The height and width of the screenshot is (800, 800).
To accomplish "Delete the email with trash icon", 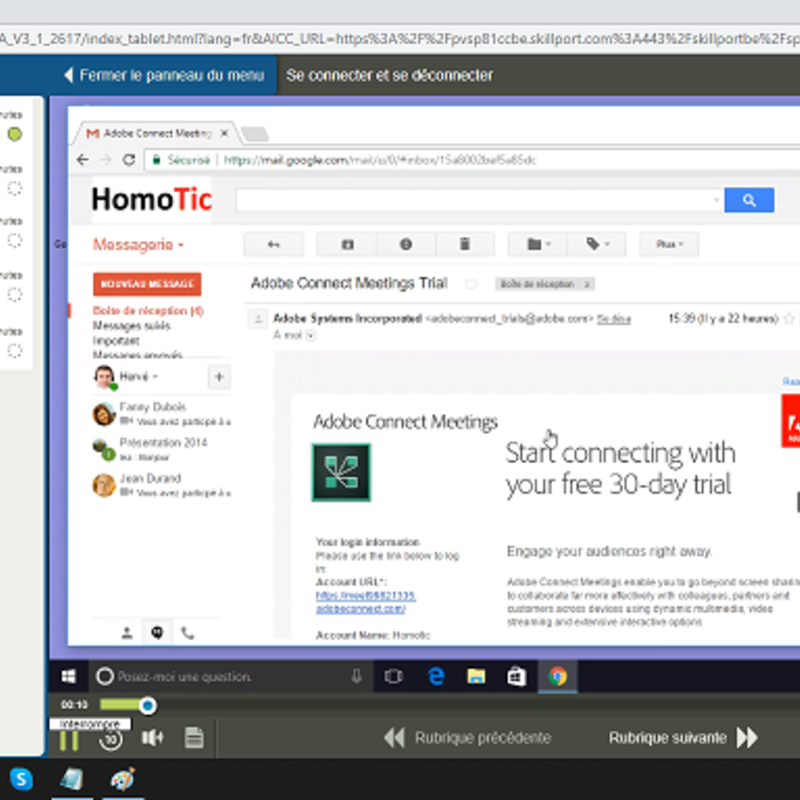I will (465, 244).
